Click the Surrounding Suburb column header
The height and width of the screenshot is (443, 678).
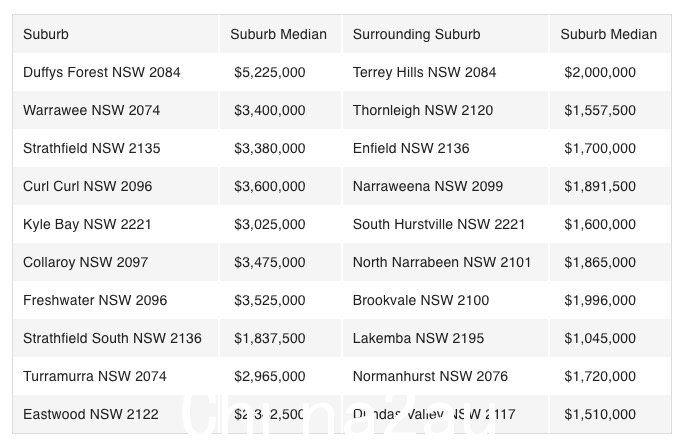416,34
